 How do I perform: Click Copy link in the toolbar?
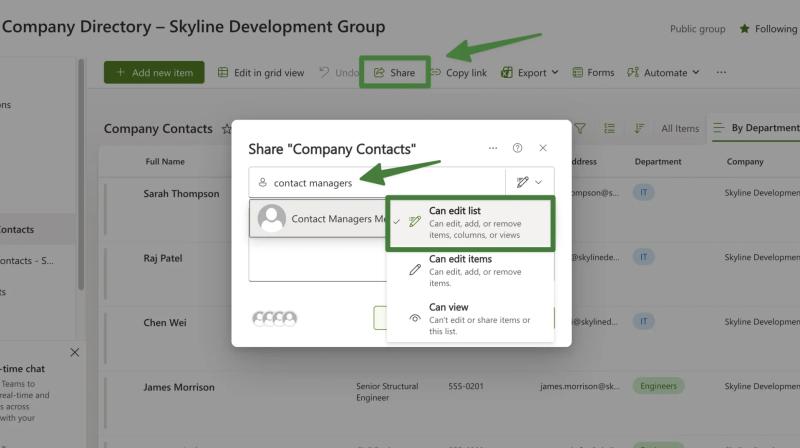[x=459, y=72]
